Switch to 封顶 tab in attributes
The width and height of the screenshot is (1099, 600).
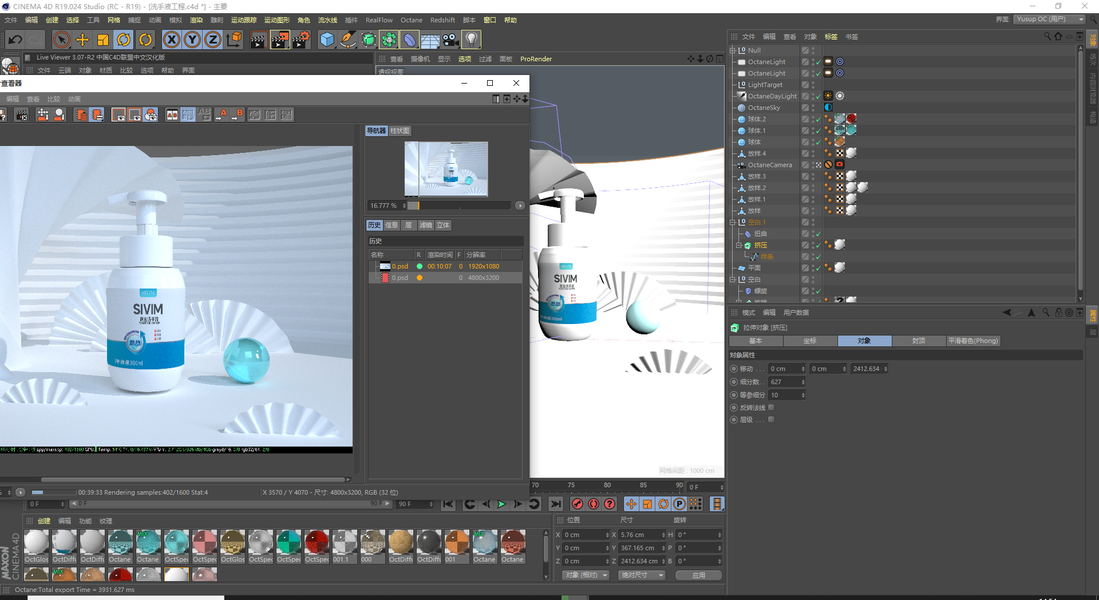919,341
